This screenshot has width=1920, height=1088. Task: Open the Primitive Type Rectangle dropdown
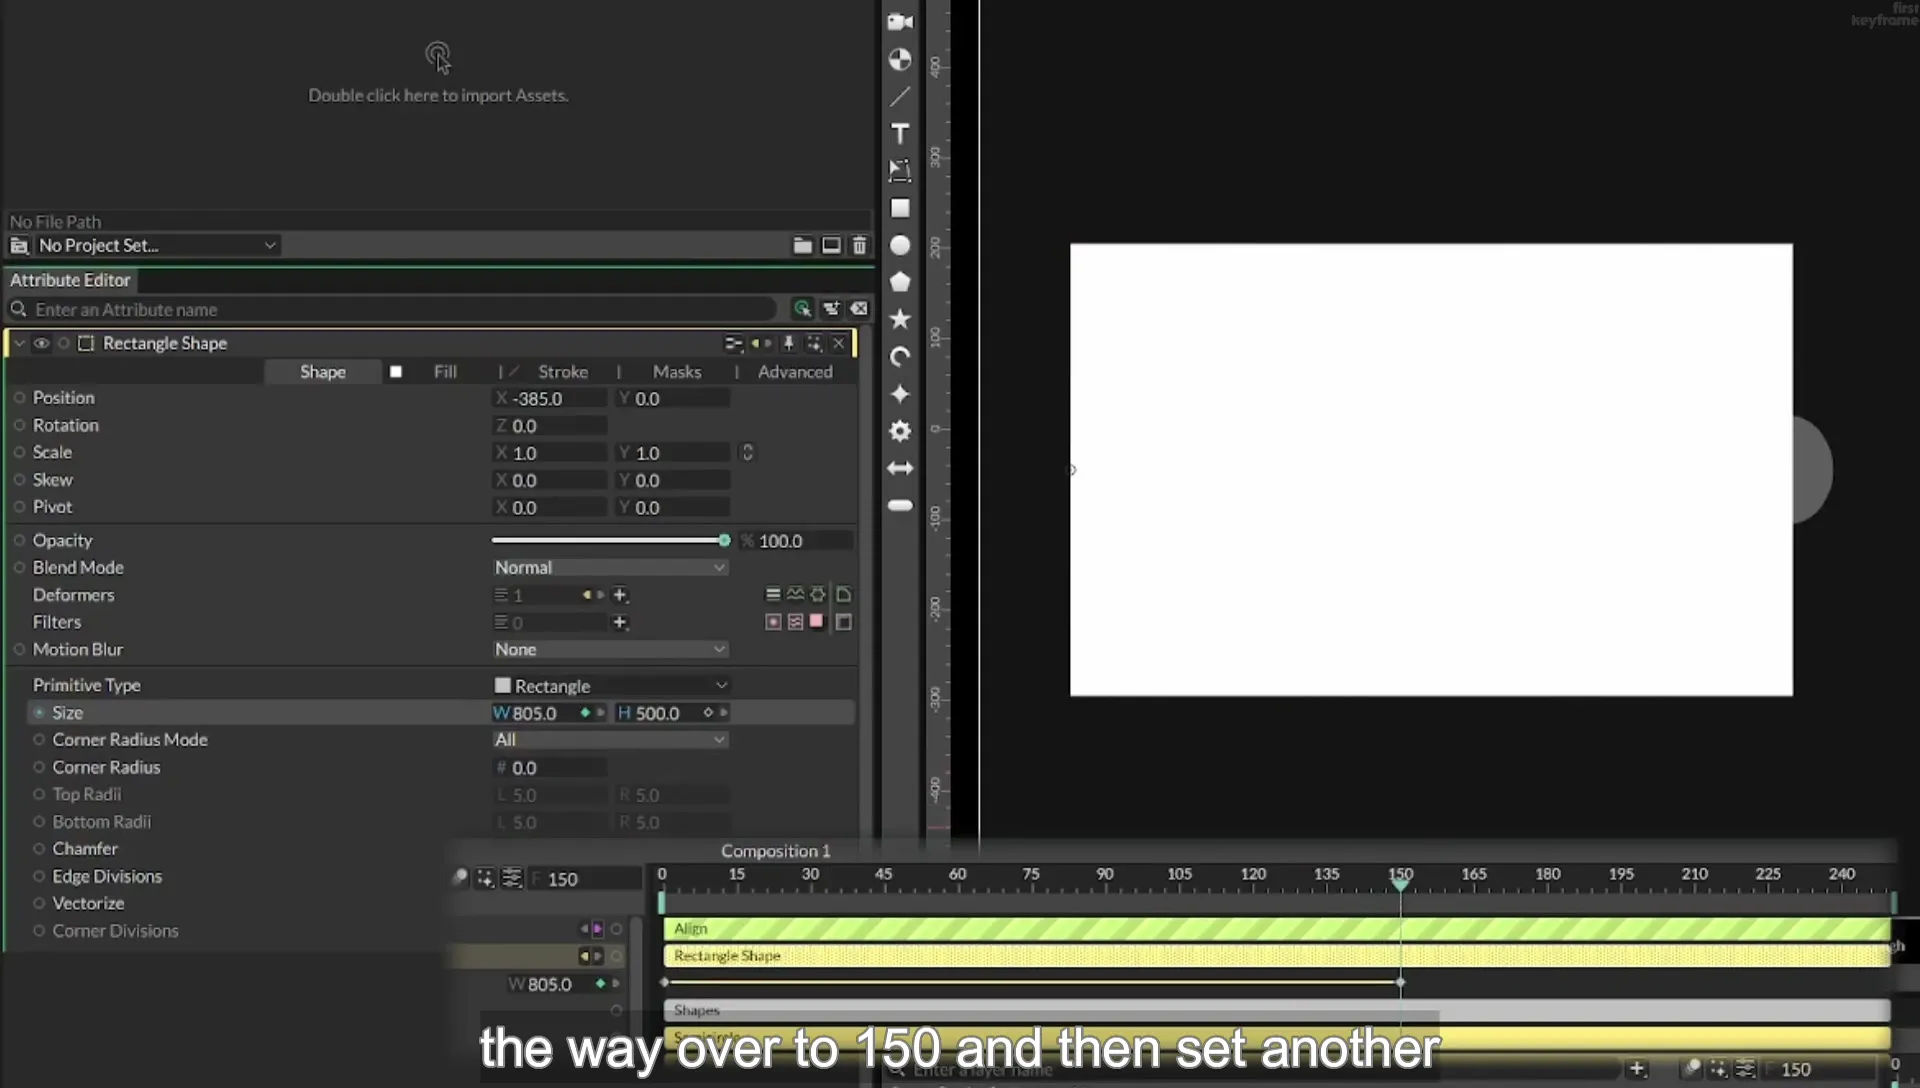coord(610,686)
